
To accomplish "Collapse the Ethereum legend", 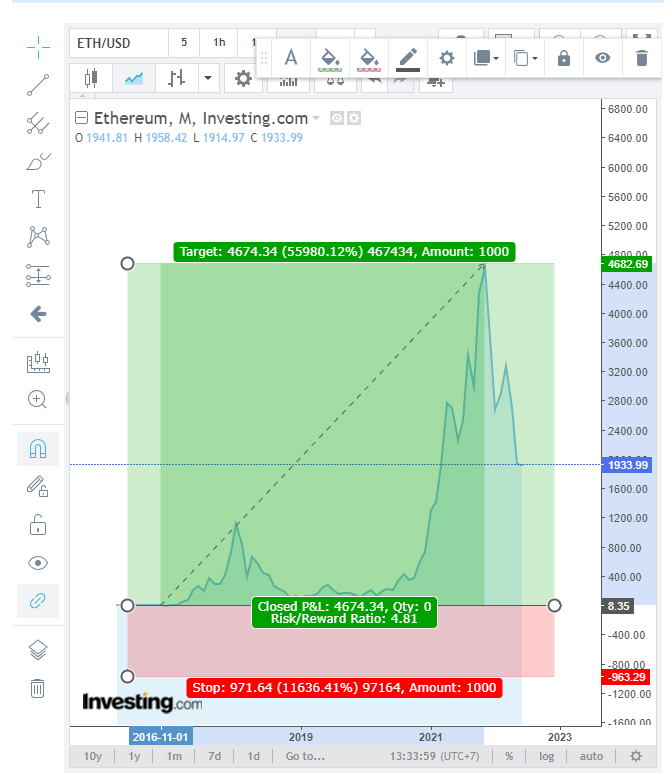I will [x=81, y=118].
